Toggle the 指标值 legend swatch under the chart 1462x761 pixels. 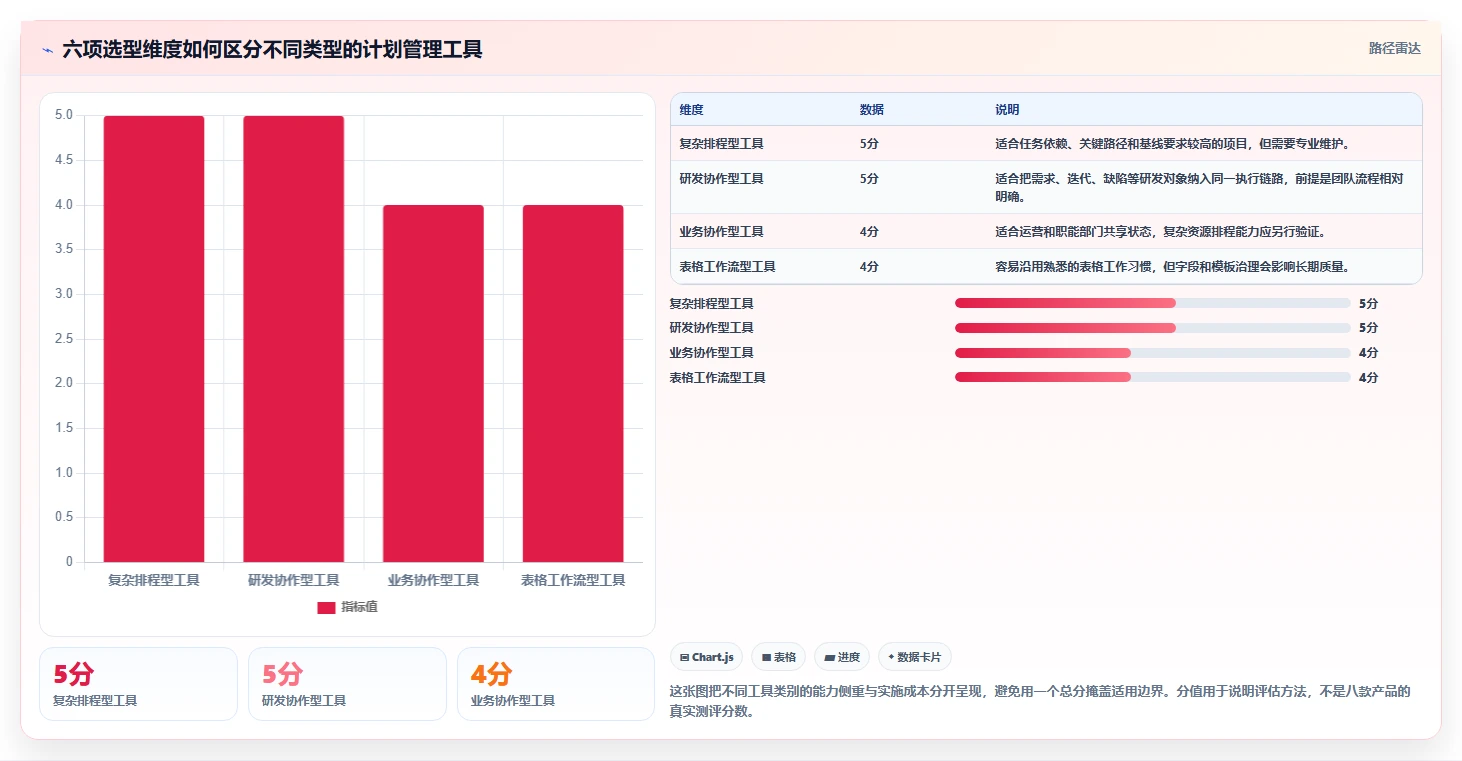click(x=326, y=607)
